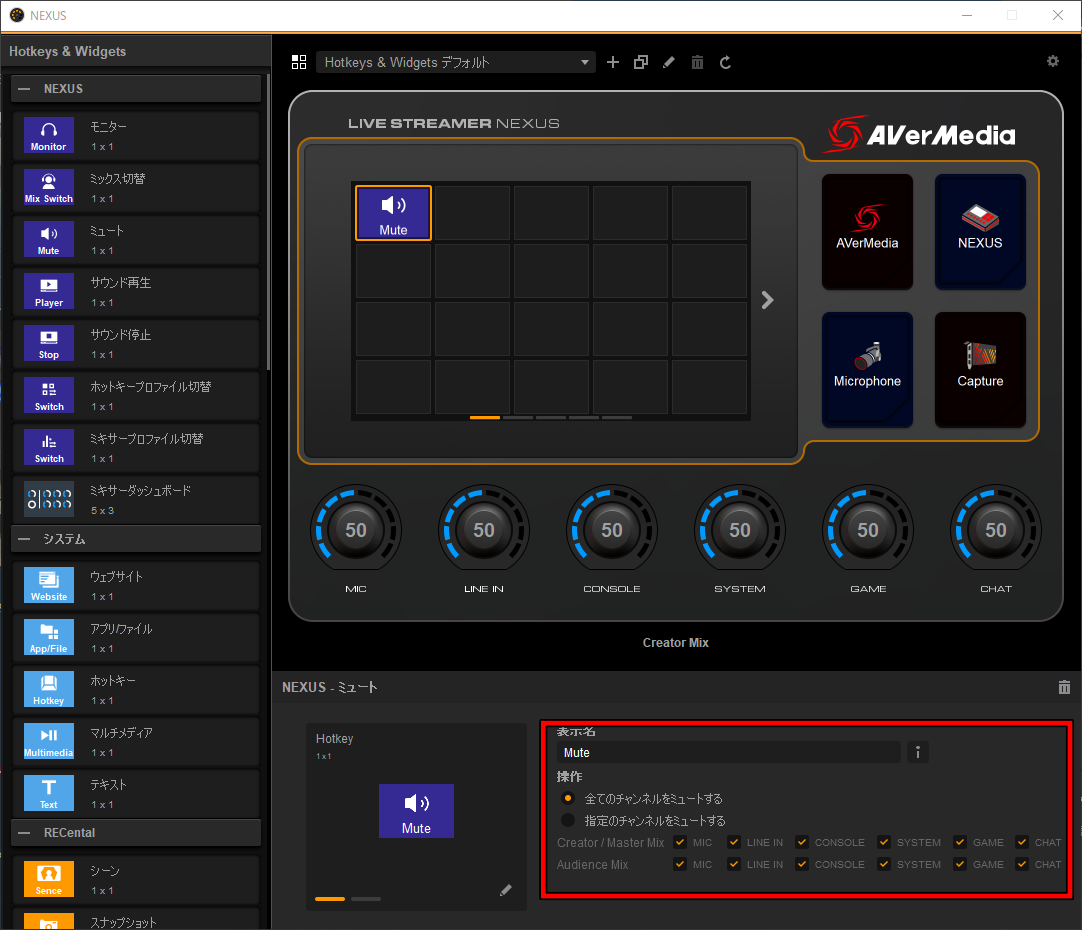Screen dimensions: 1082x930
Task: Click the widget list scrollbar
Action: [x=268, y=221]
